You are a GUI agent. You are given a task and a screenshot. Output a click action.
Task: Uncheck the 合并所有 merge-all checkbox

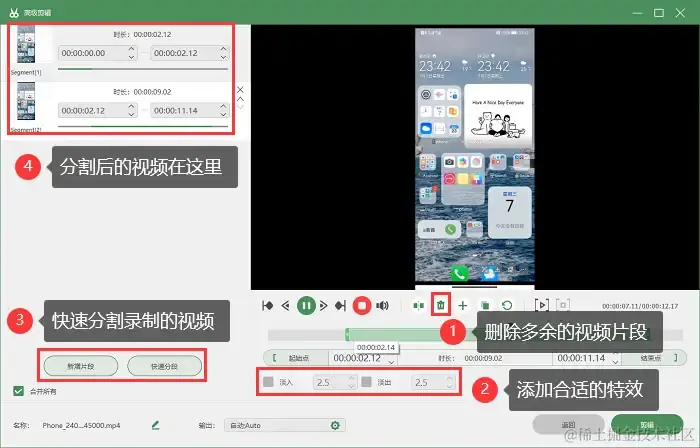coord(18,391)
